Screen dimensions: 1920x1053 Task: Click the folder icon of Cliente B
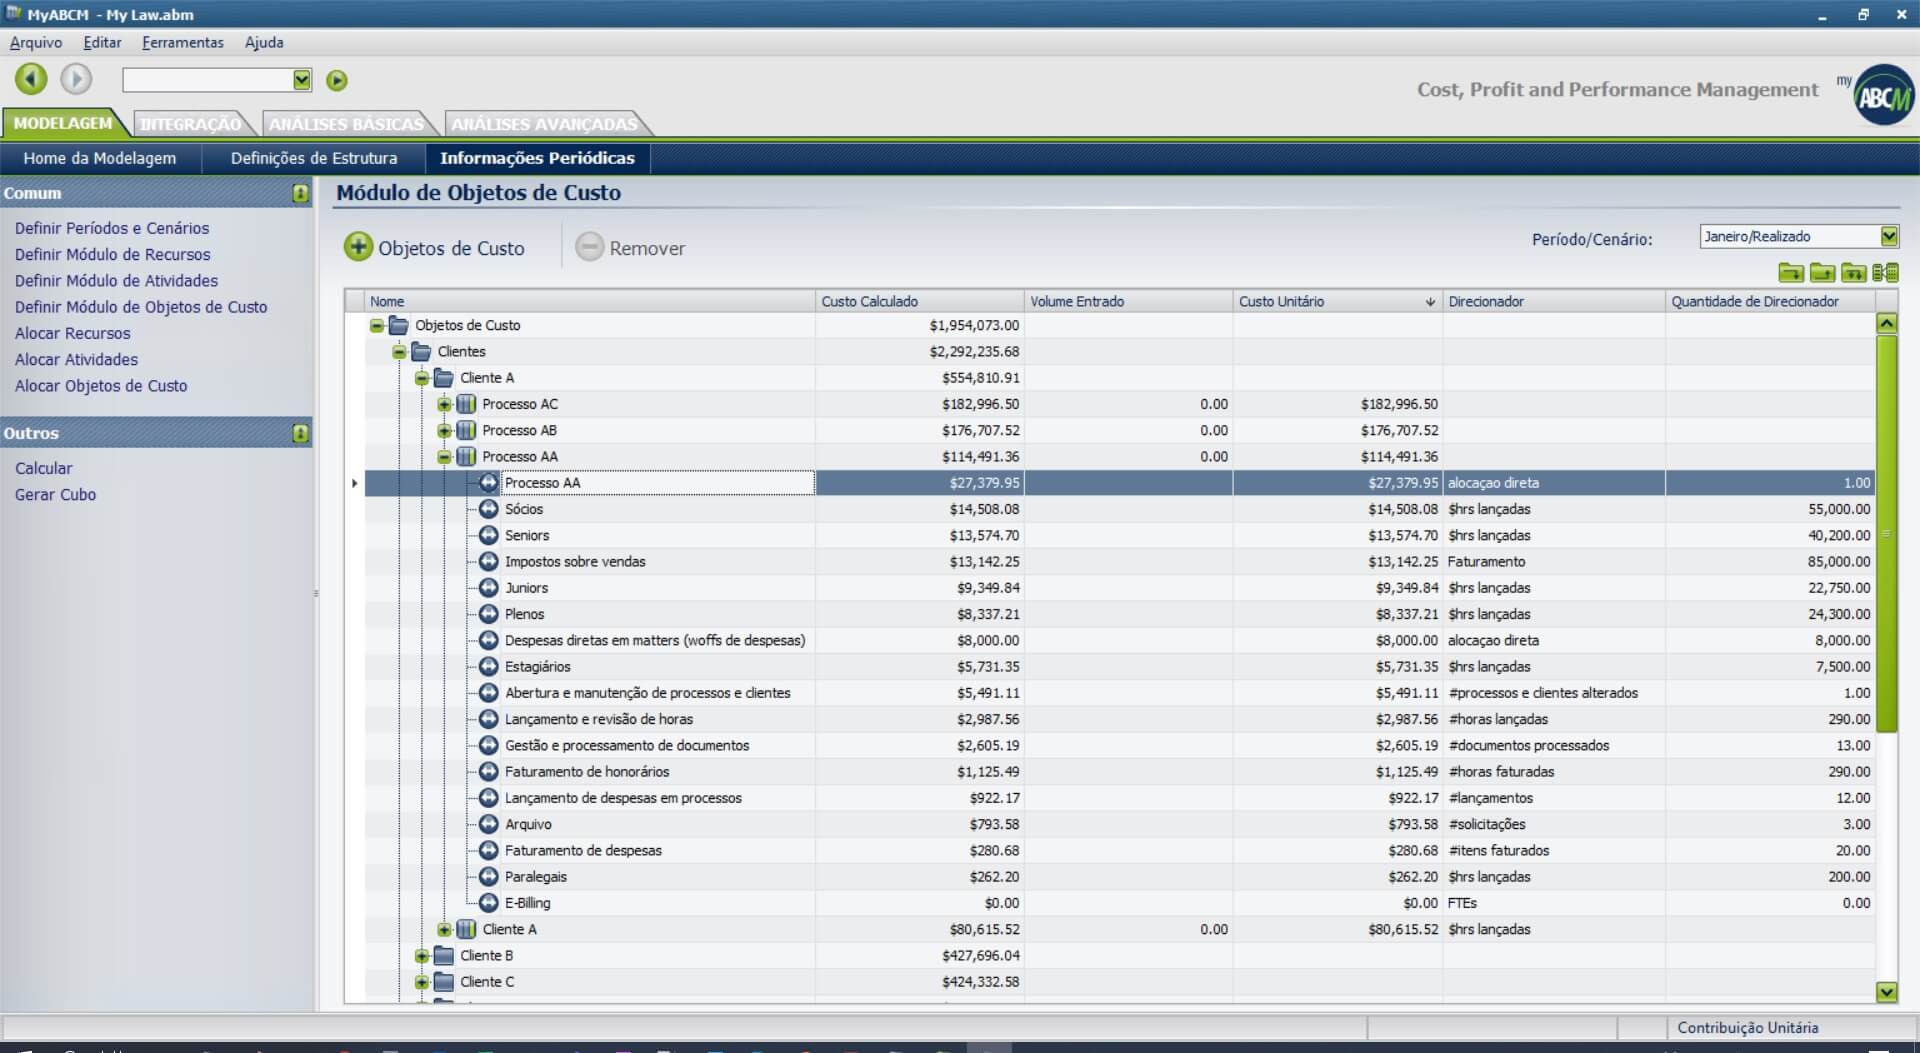pyautogui.click(x=444, y=955)
